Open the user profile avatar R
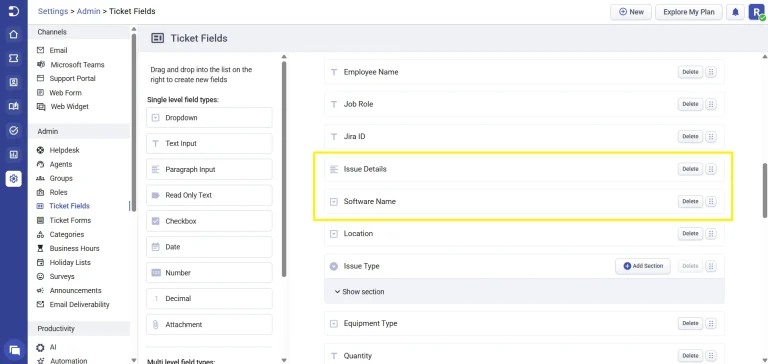Screen dimensions: 768x364 click(x=756, y=12)
